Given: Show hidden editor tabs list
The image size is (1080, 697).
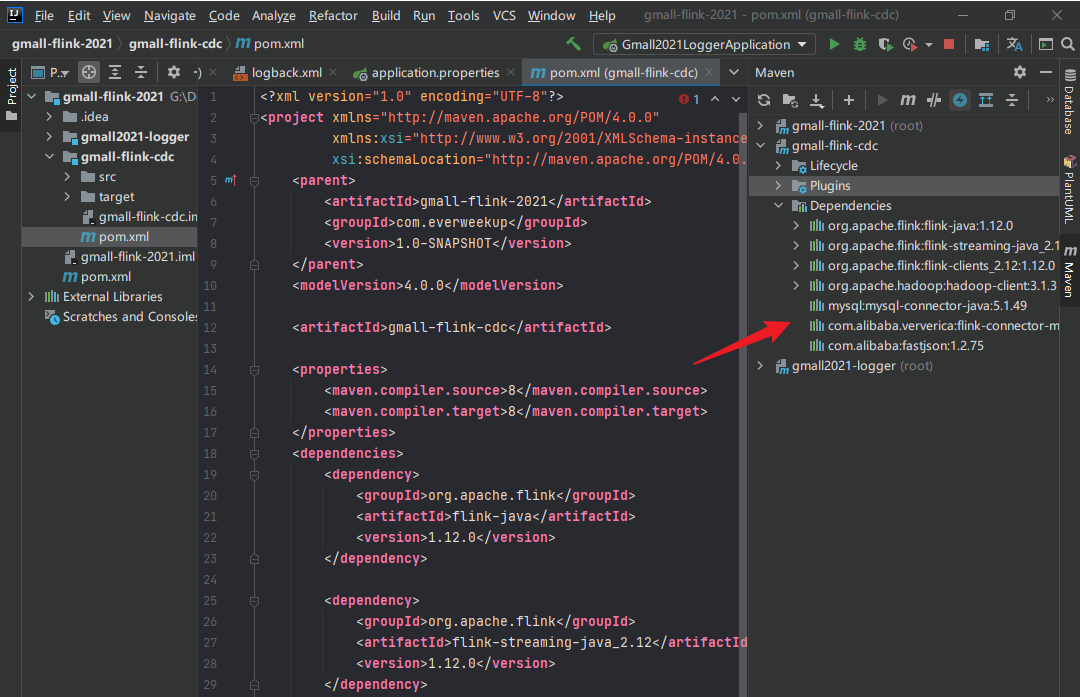Looking at the screenshot, I should click(734, 72).
